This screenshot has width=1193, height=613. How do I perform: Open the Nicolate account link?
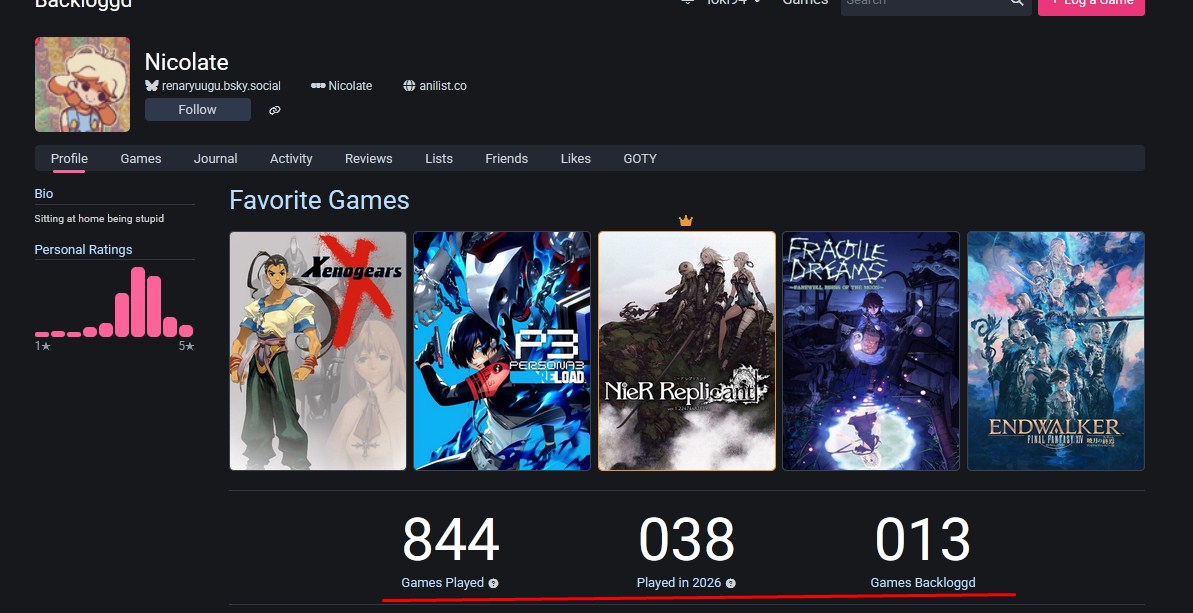tap(350, 86)
